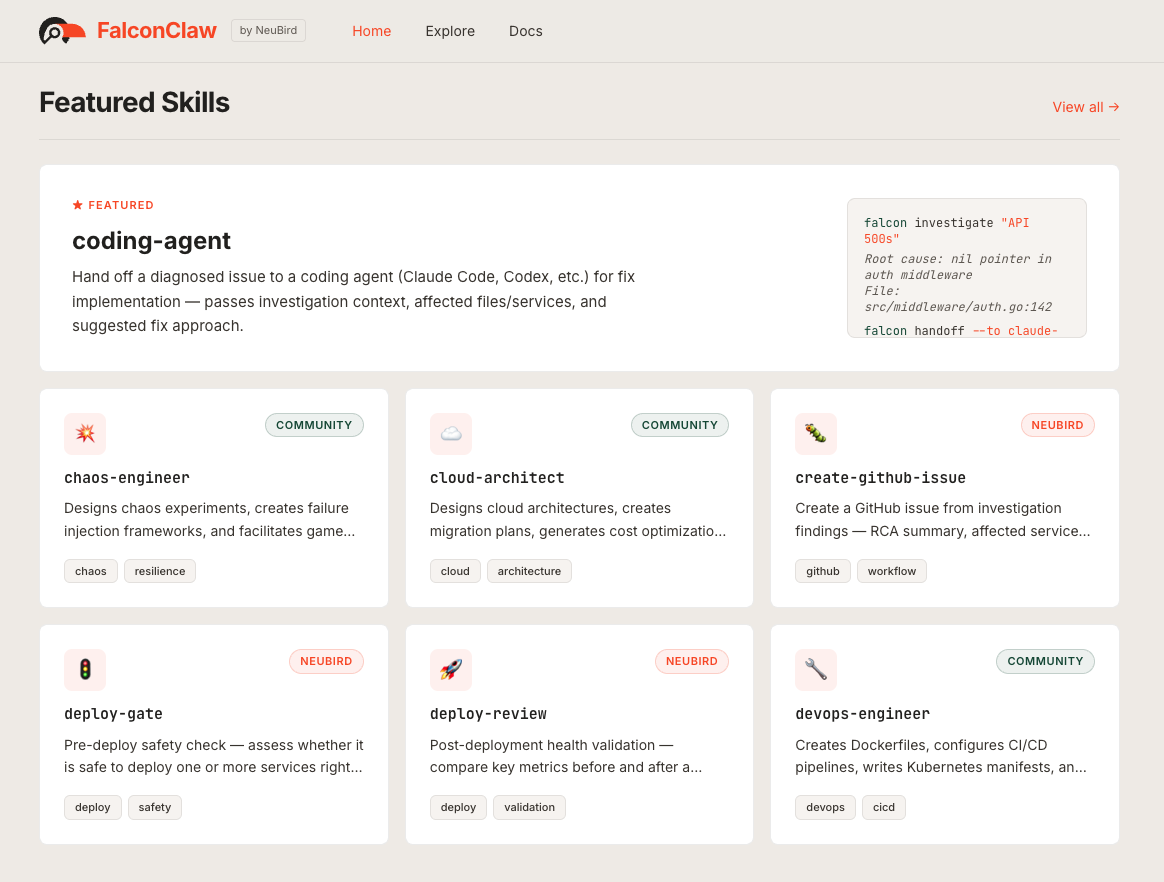Click the COMMUNITY badge on devops-engineer card
Screen dimensions: 1164x882
pos(1045,661)
